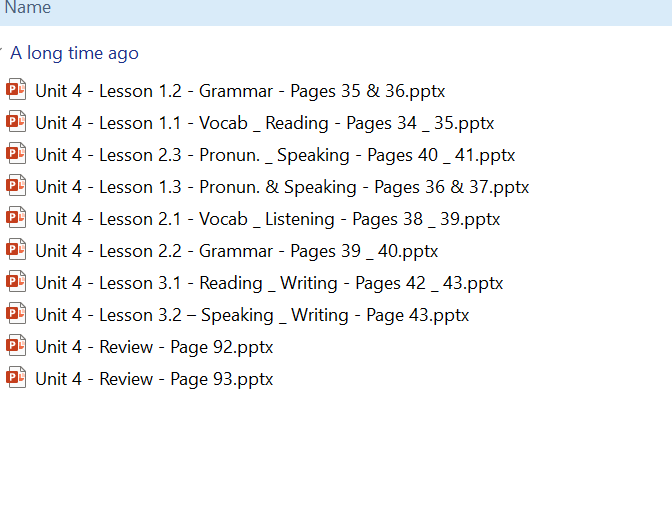Click PowerPoint icon for Lesson 2.2 Grammar file
The width and height of the screenshot is (672, 525).
coord(16,251)
